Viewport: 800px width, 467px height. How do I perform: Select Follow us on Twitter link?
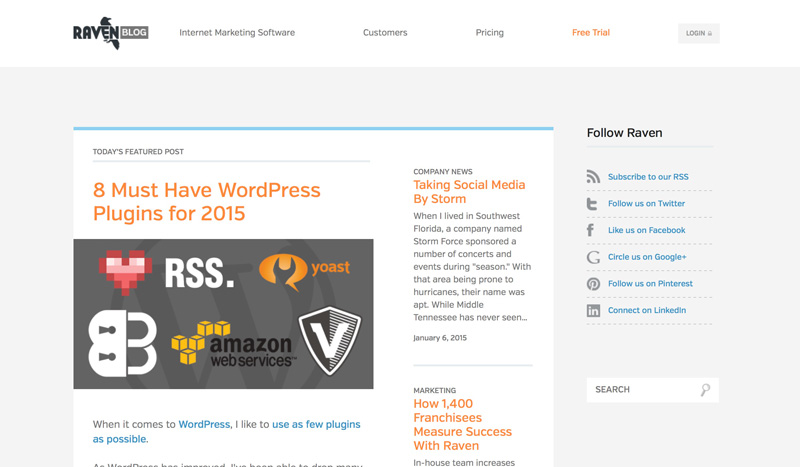point(646,204)
